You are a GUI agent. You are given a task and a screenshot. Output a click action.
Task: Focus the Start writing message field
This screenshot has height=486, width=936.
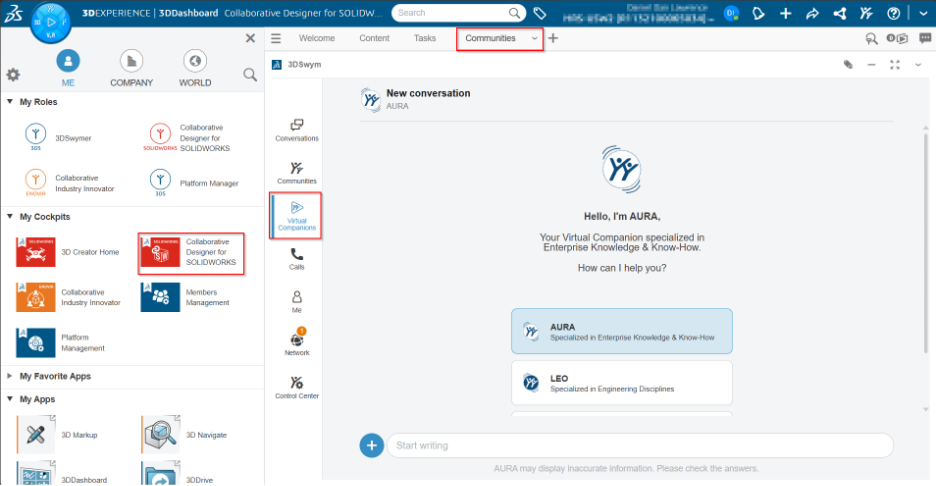(641, 445)
